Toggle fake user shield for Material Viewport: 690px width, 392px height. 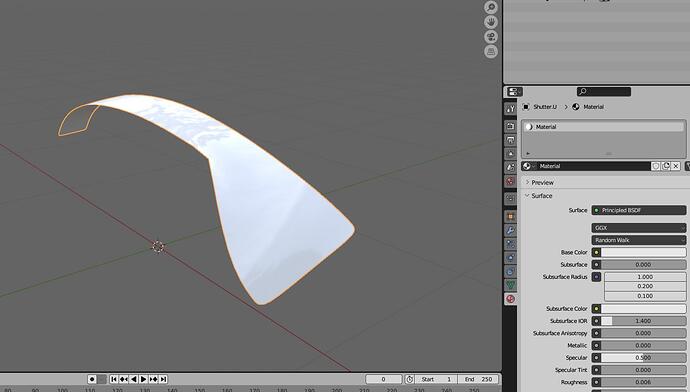(656, 166)
